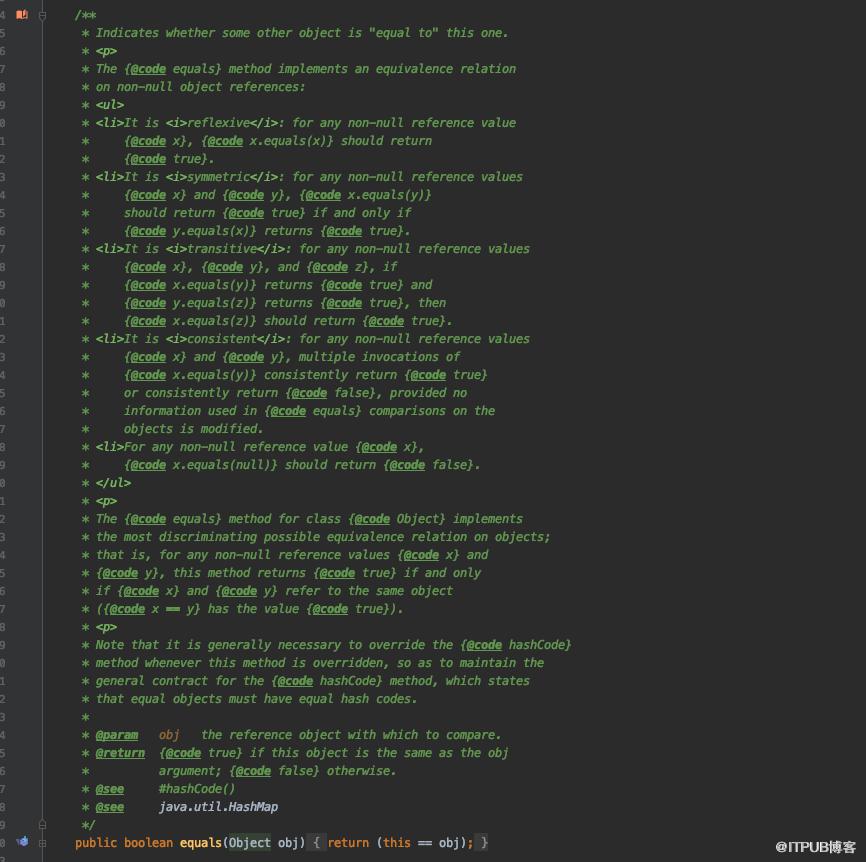Click "the reference object with which to compare."
Image resolution: width=866 pixels, height=862 pixels.
pos(351,734)
